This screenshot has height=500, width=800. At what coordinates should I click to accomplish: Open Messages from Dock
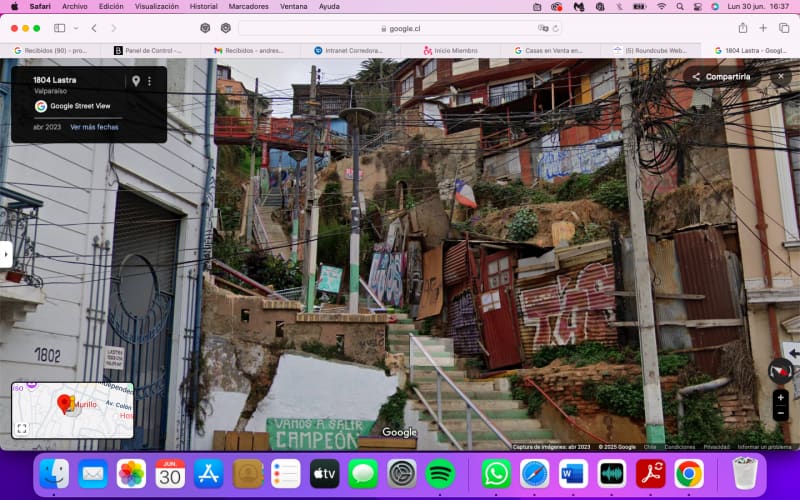coord(363,474)
